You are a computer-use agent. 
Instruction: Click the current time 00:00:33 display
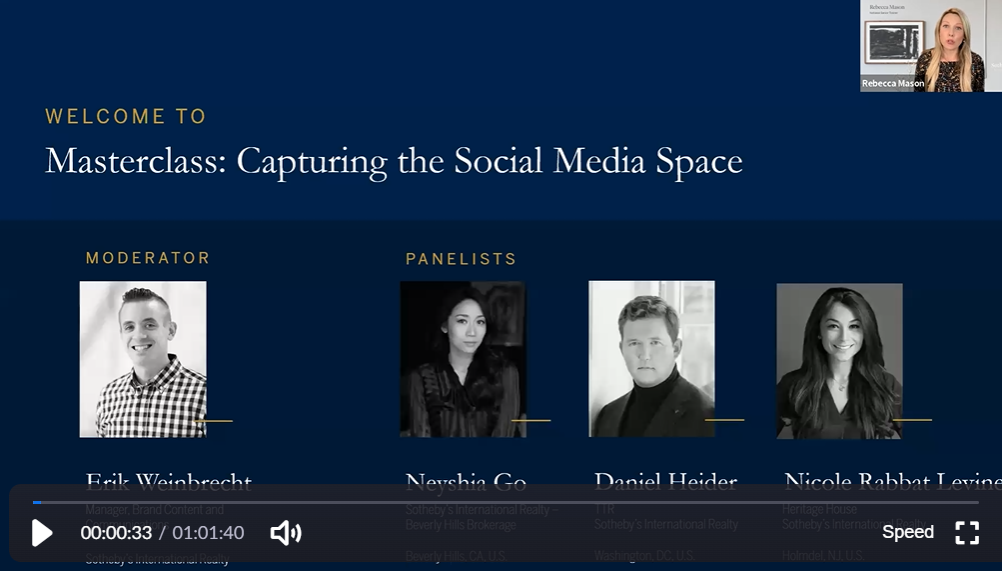(116, 533)
